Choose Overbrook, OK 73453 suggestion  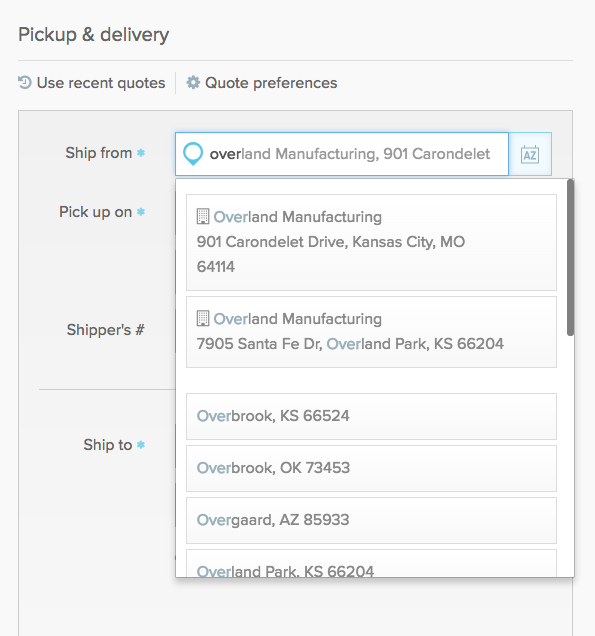[371, 468]
